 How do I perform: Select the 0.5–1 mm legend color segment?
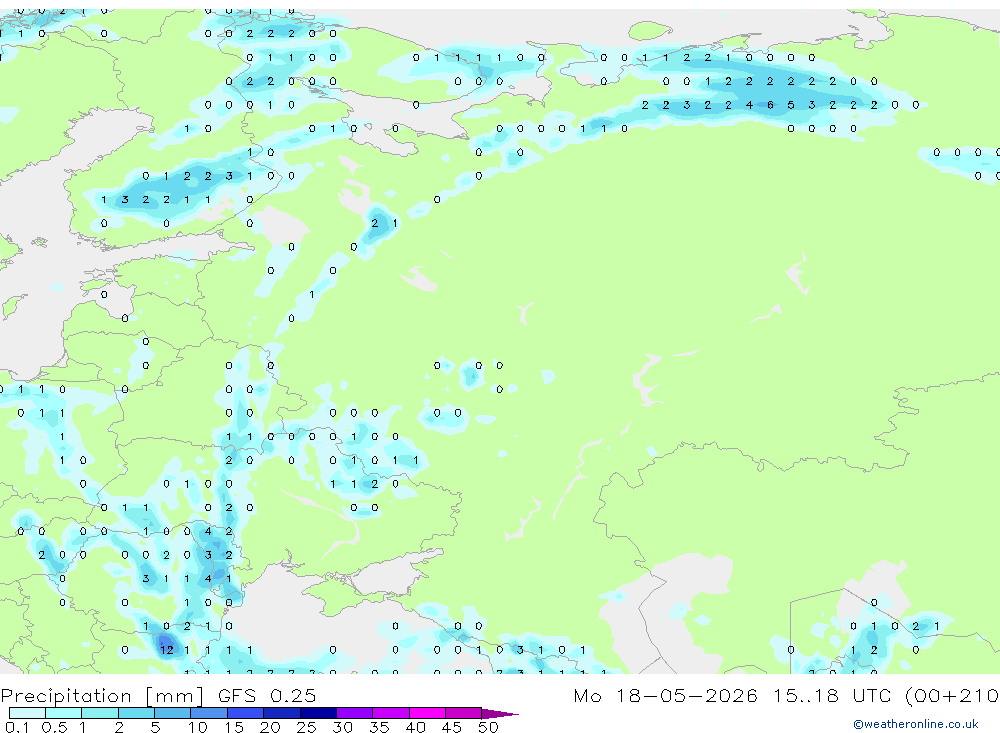[64, 713]
